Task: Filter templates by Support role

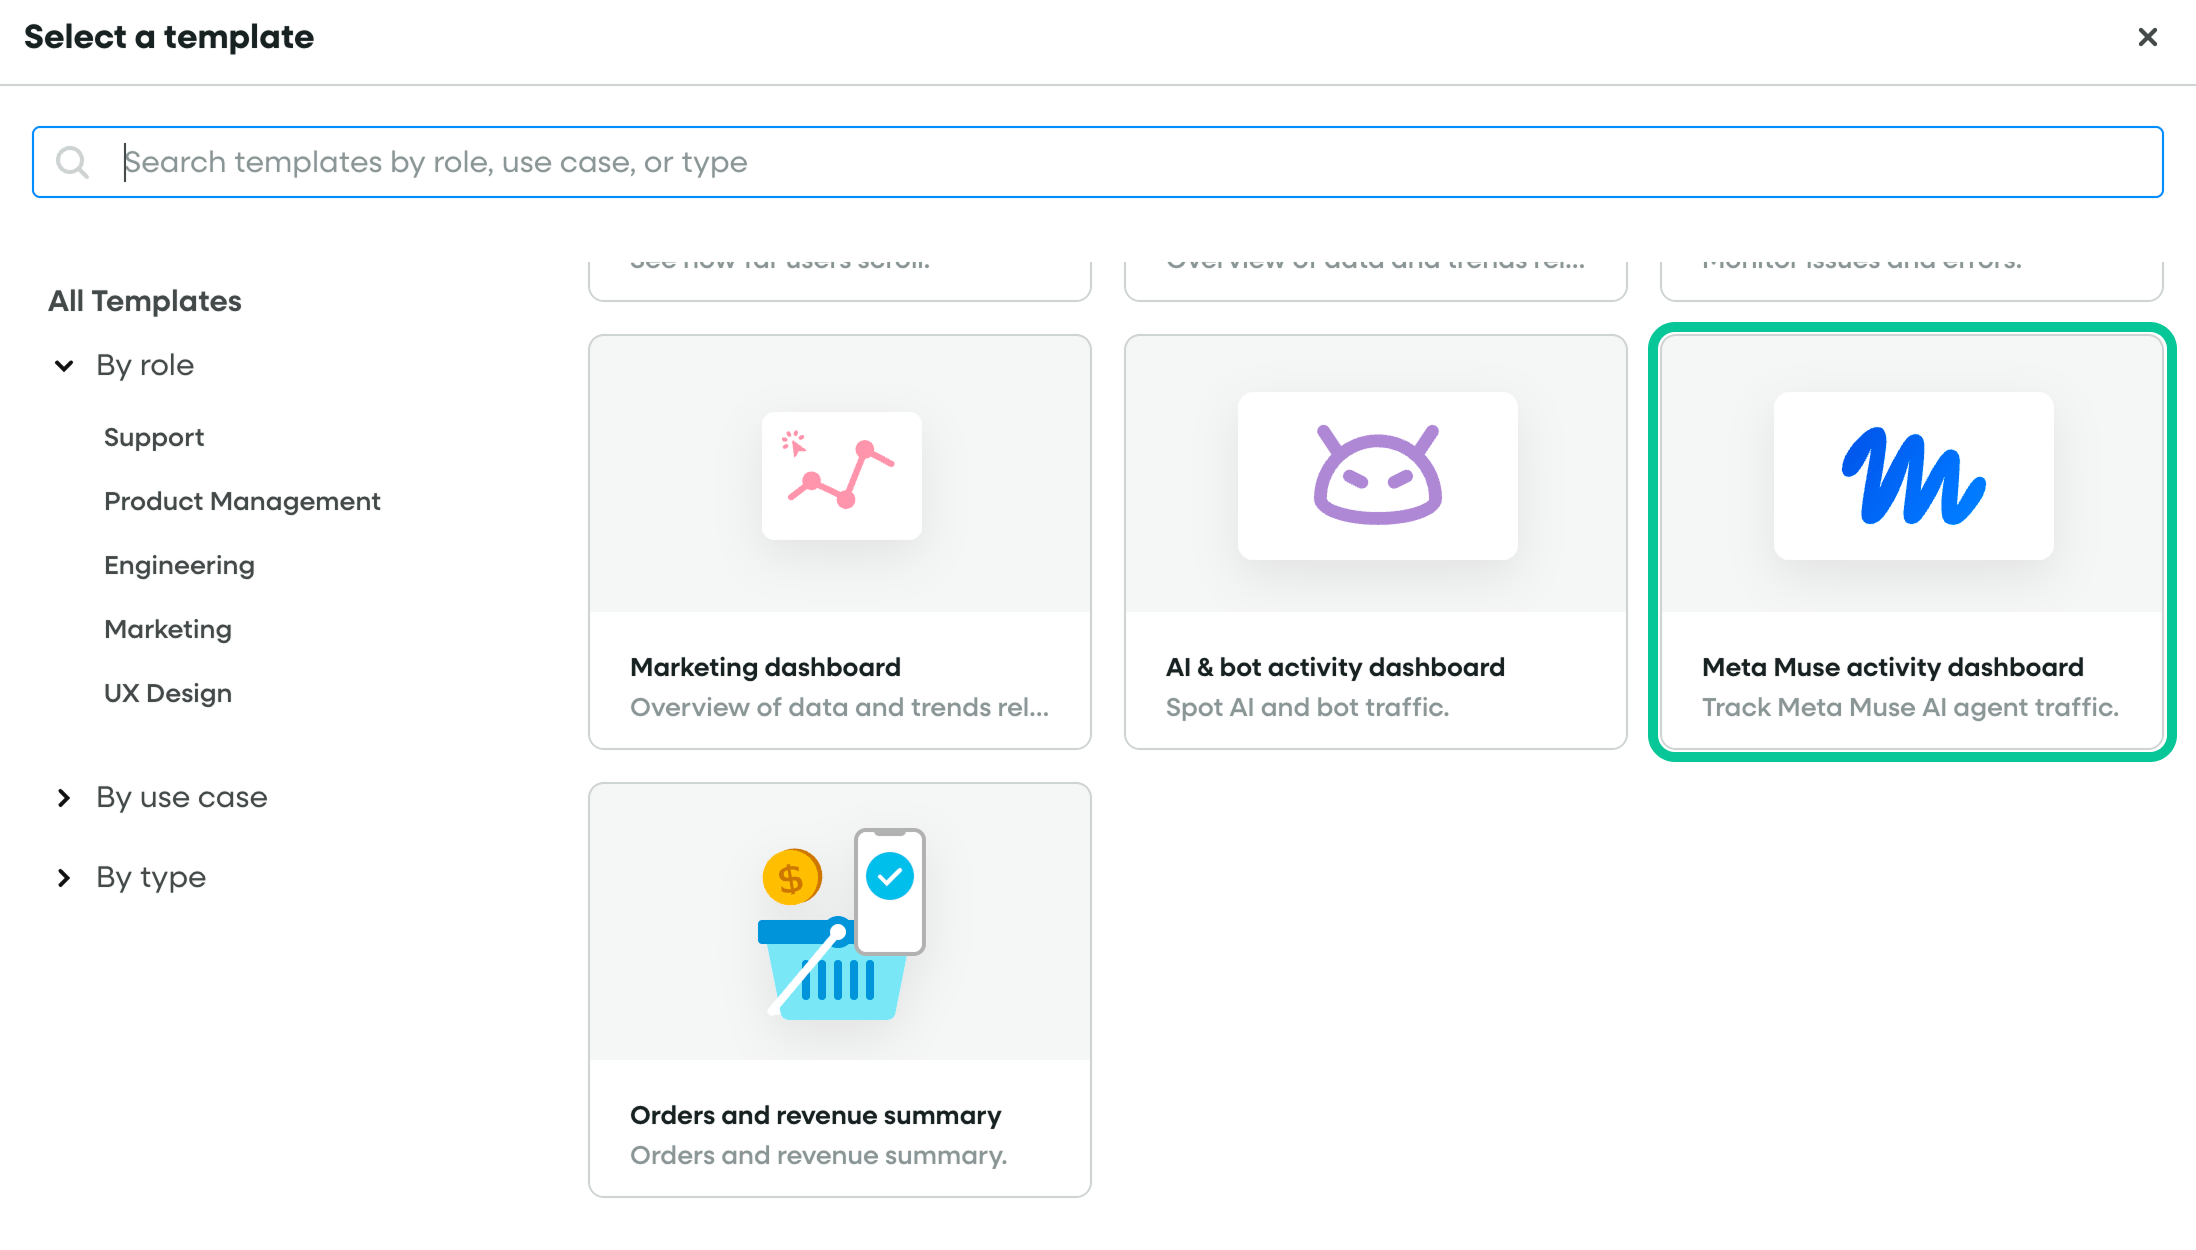Action: 154,438
